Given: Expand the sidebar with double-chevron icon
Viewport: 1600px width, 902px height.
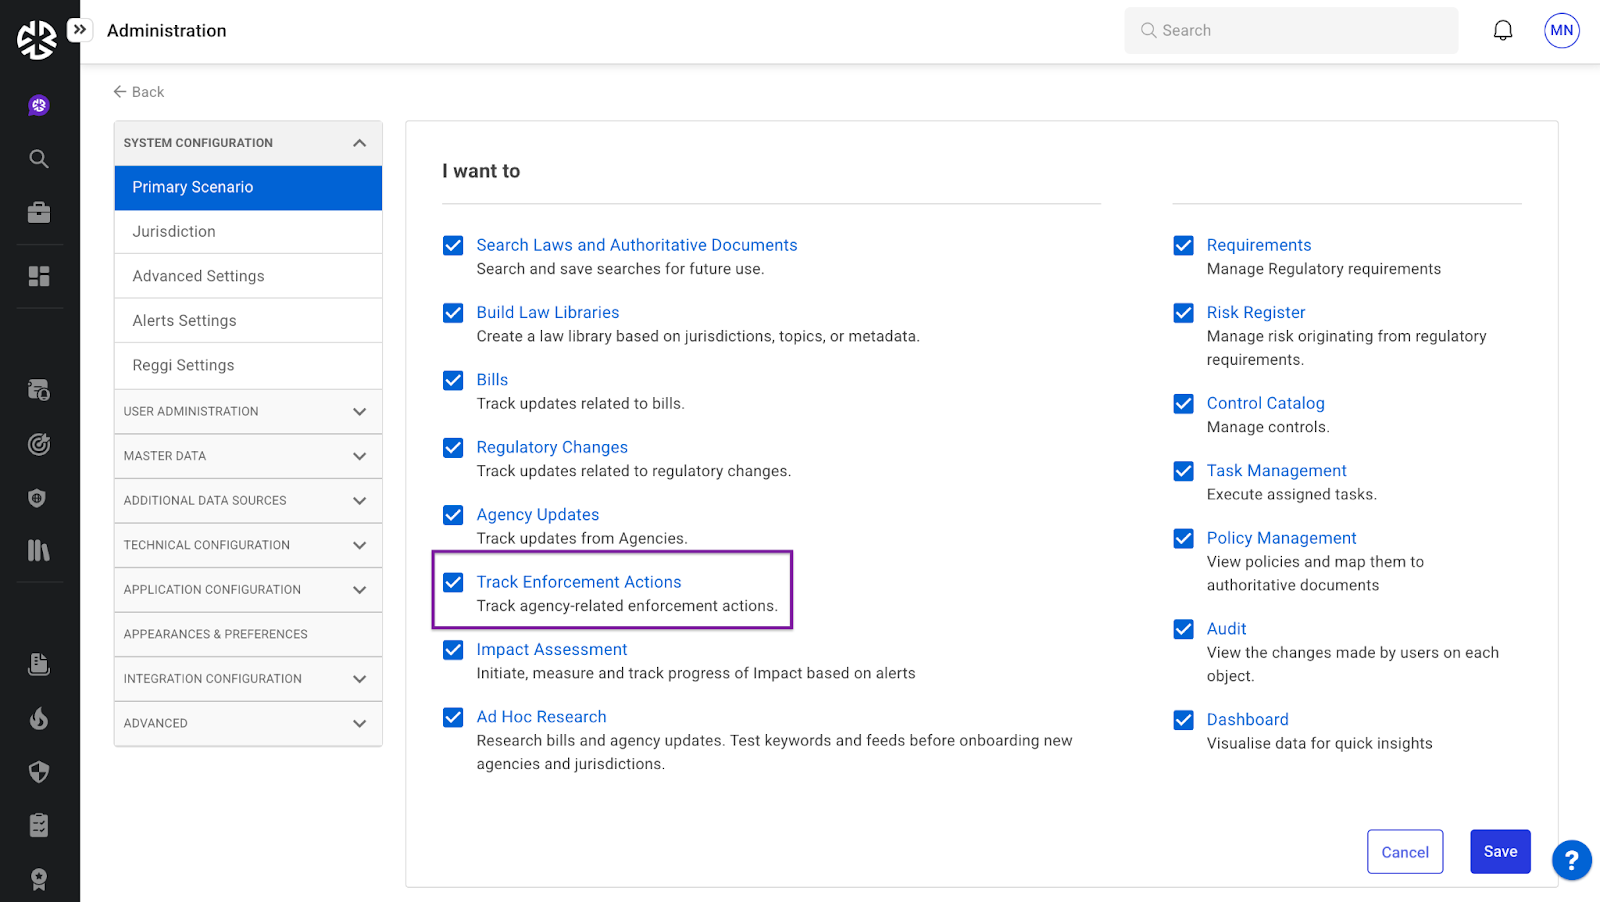Looking at the screenshot, I should (x=80, y=30).
